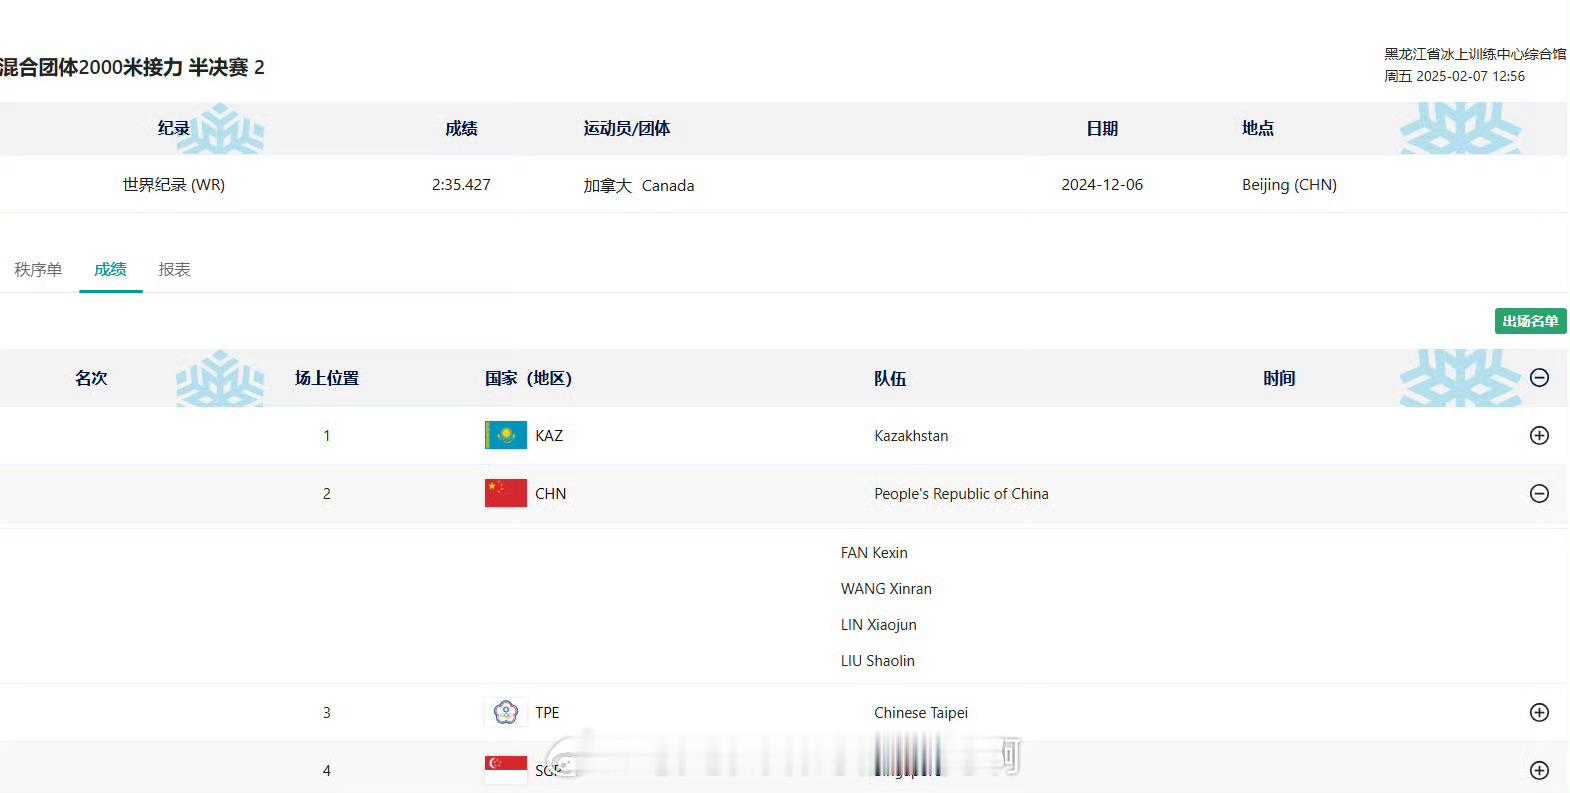The image size is (1570, 793).
Task: Click the date 周五 2025-02-07 12:56
Action: tap(1454, 76)
